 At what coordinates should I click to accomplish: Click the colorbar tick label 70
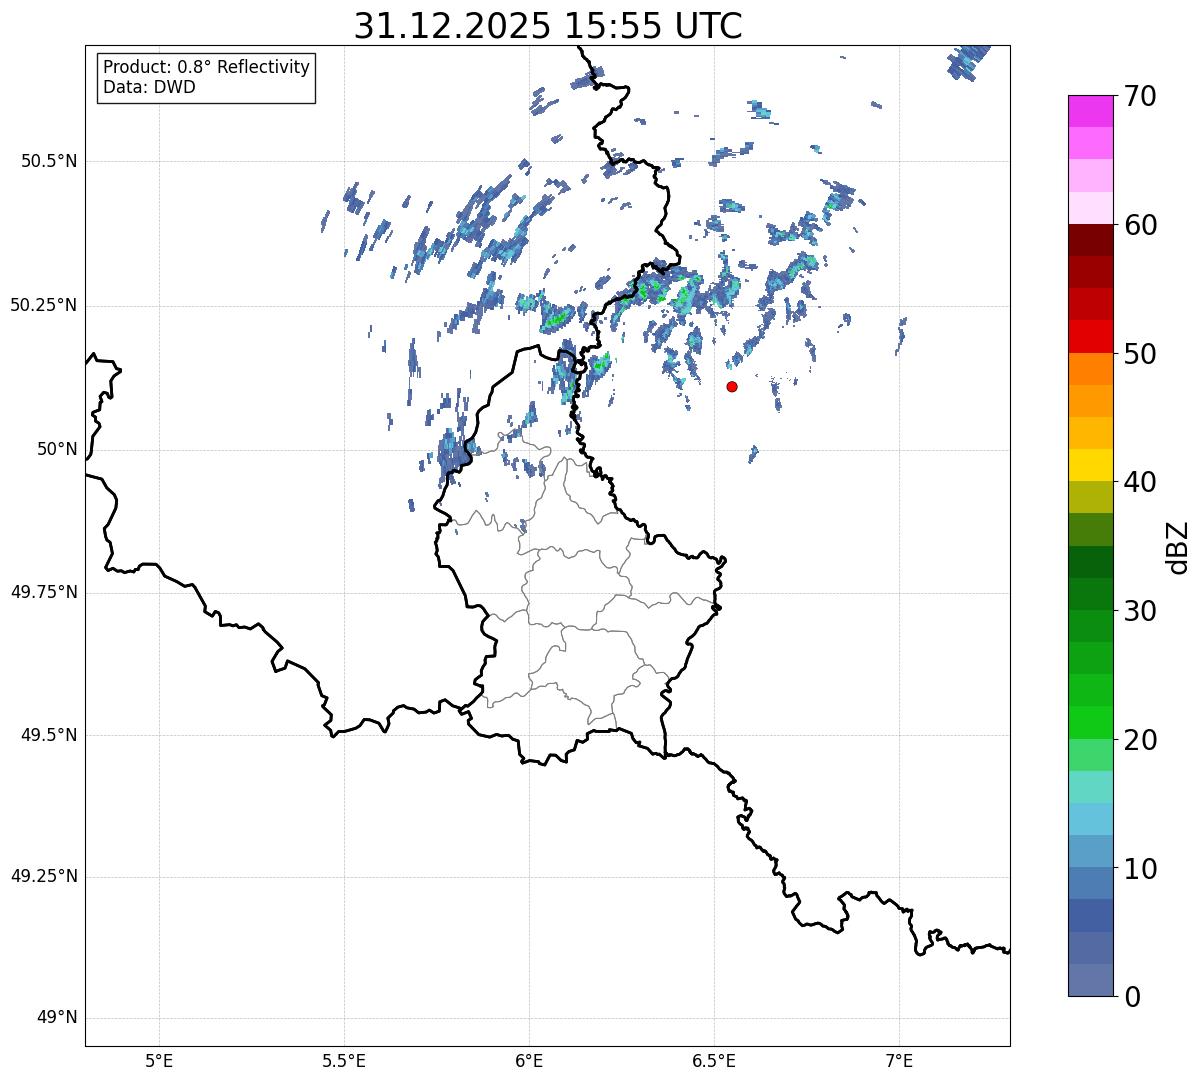(1139, 96)
